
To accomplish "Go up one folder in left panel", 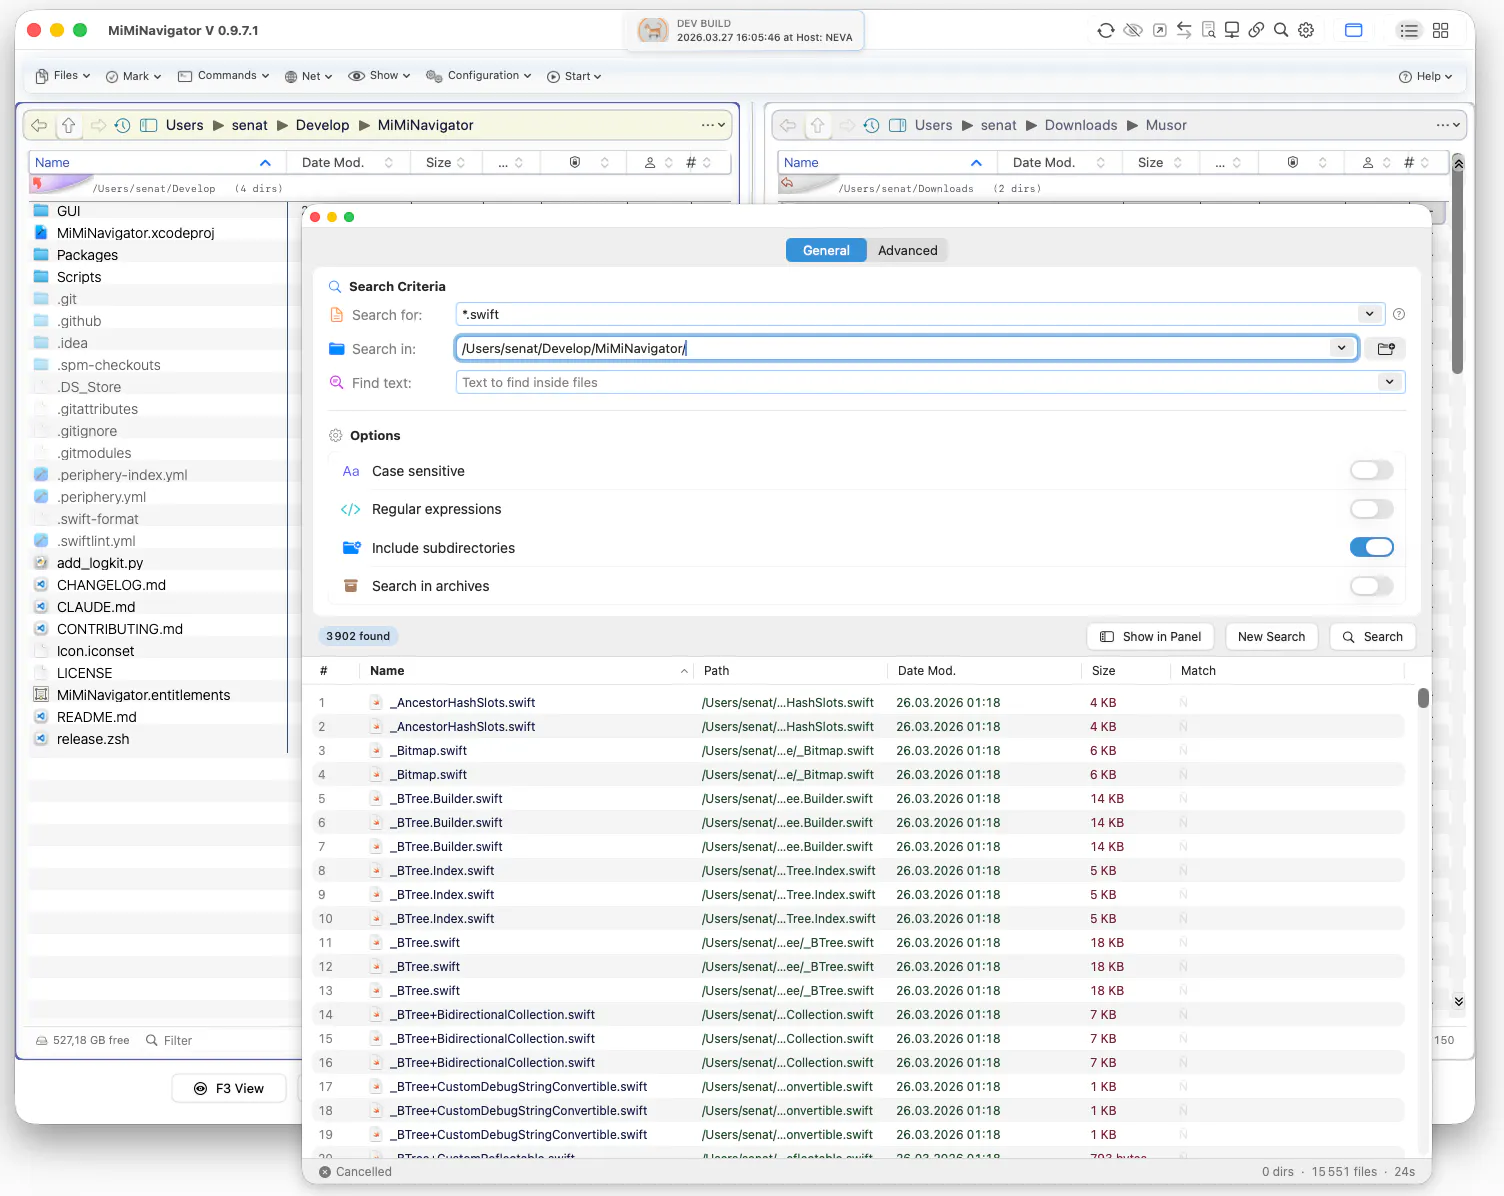I will 68,125.
